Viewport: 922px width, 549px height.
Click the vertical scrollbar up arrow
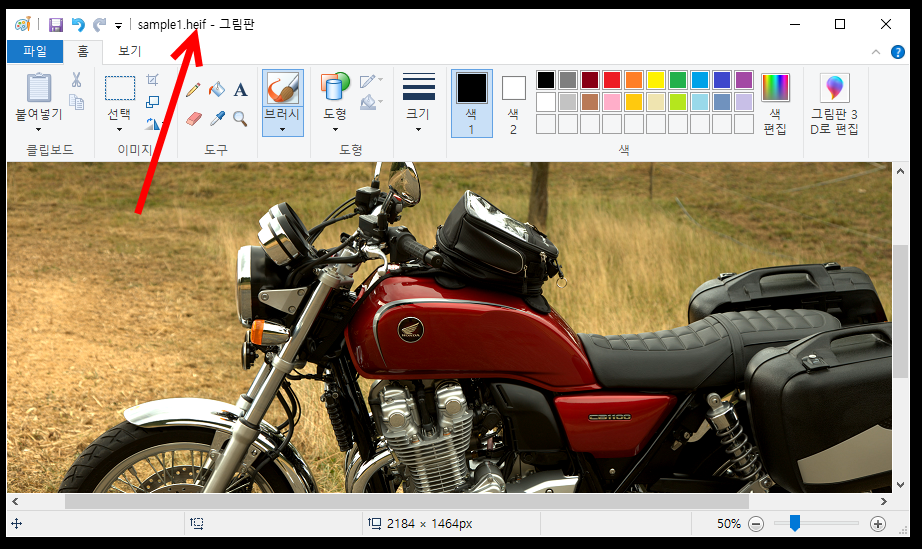coord(900,171)
